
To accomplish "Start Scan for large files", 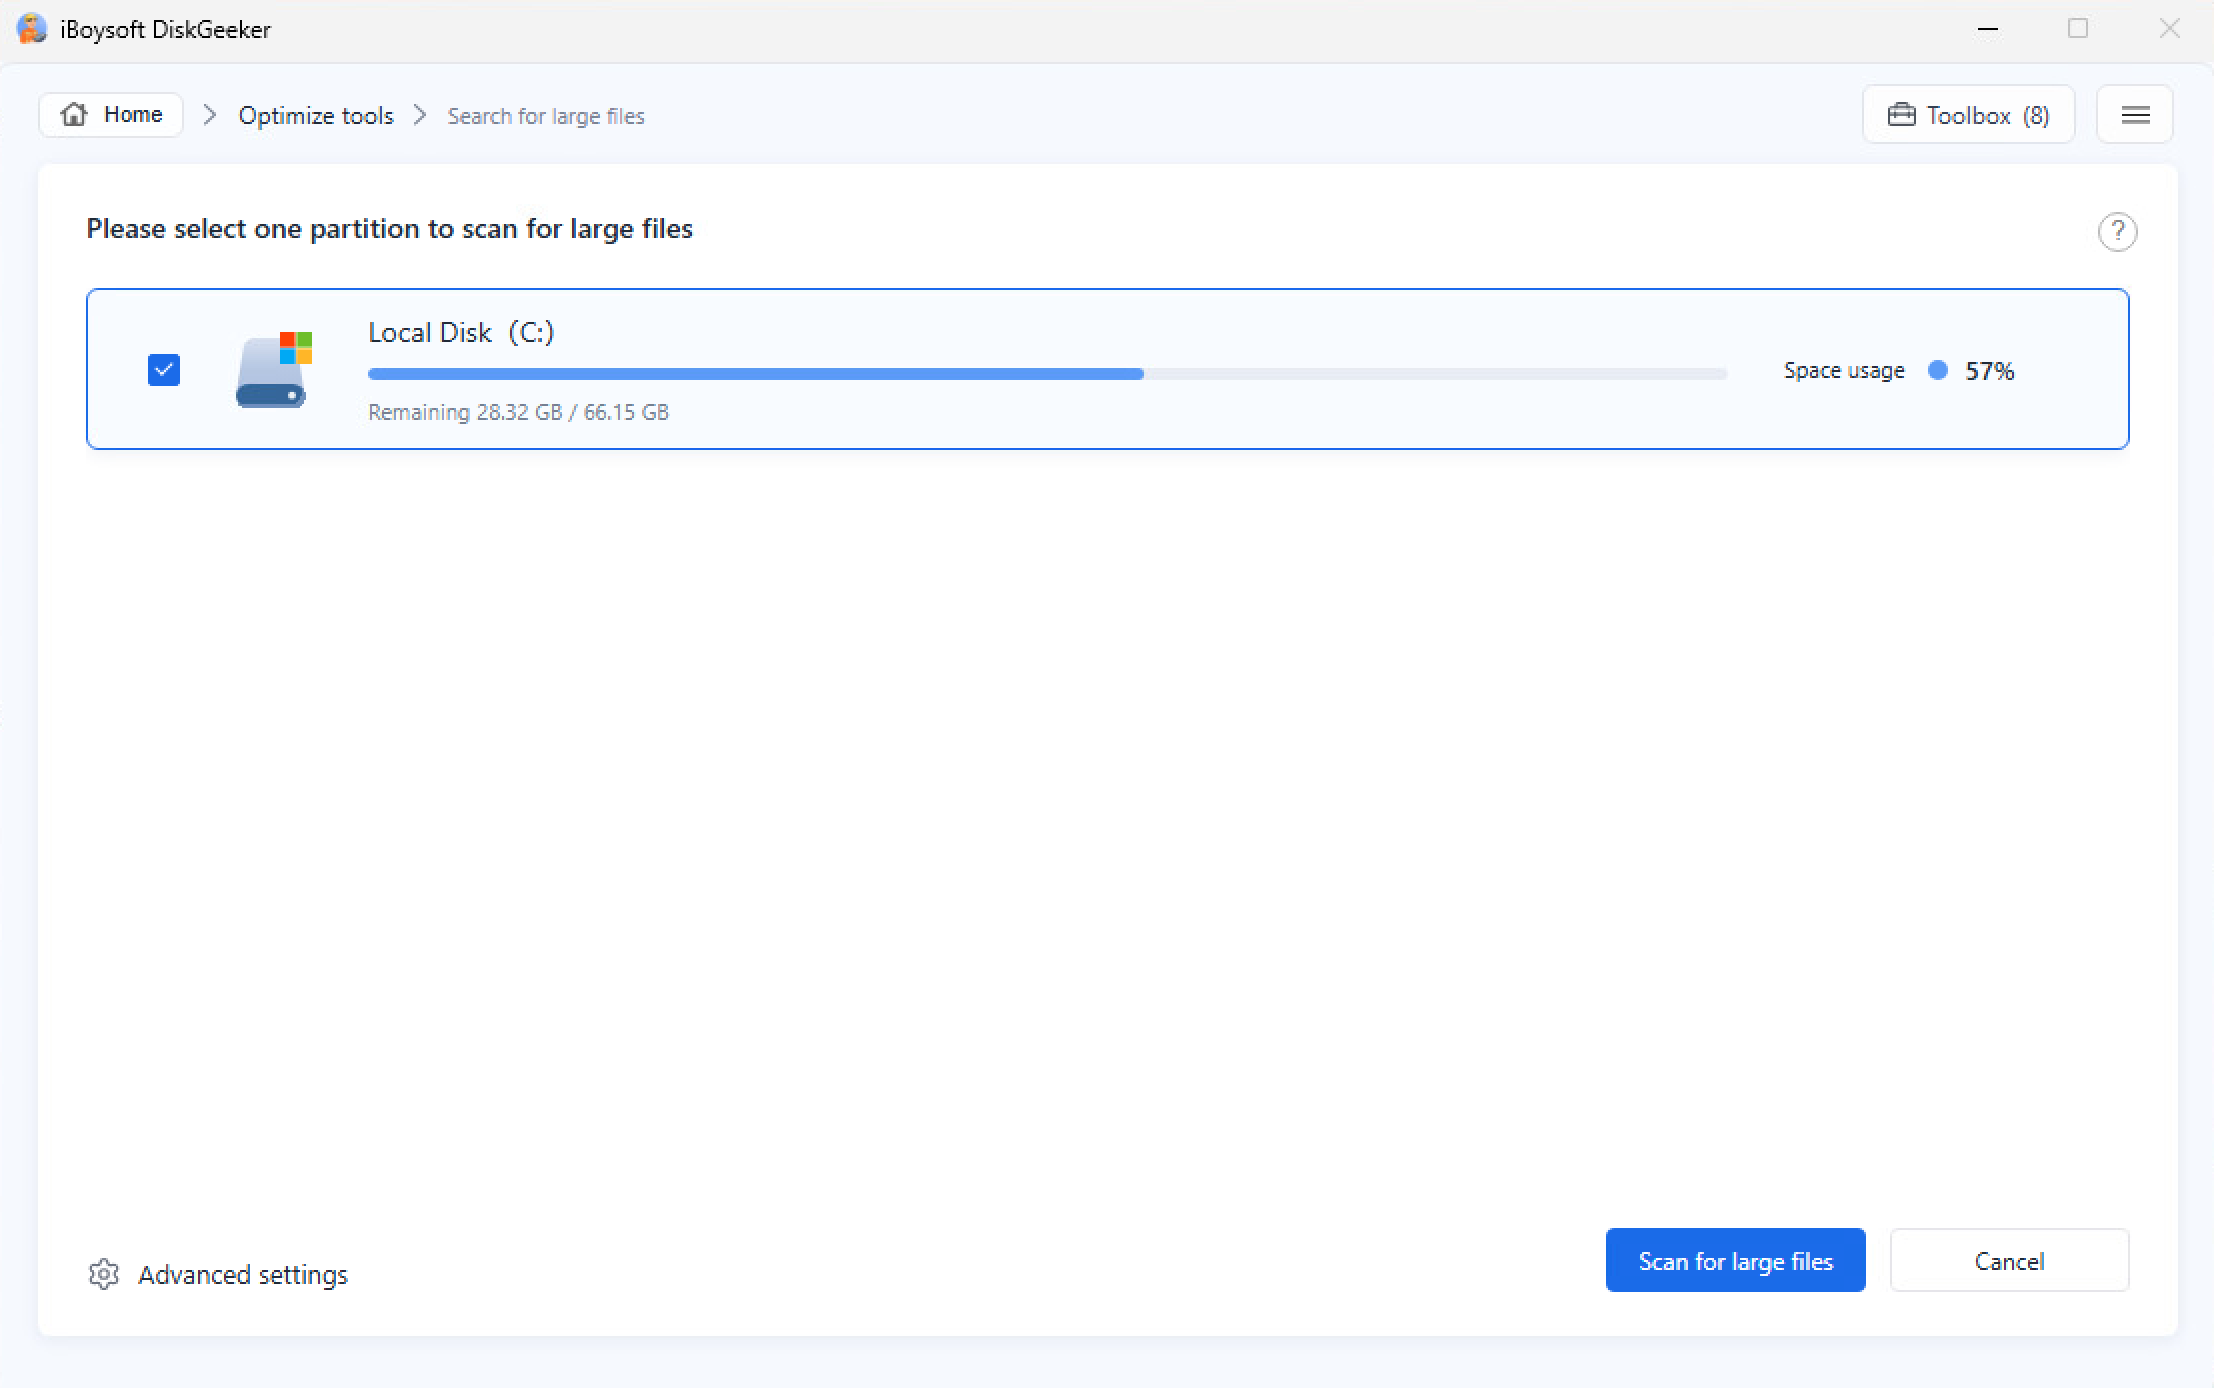I will coord(1735,1260).
